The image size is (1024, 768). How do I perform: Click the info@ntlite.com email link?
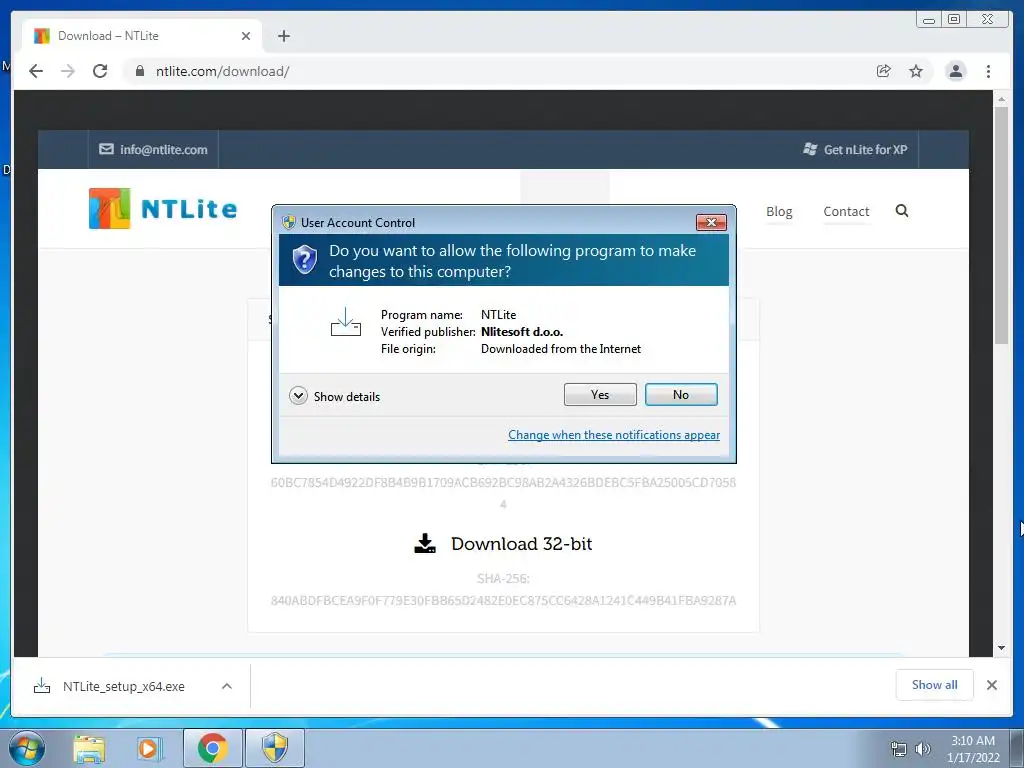click(153, 150)
